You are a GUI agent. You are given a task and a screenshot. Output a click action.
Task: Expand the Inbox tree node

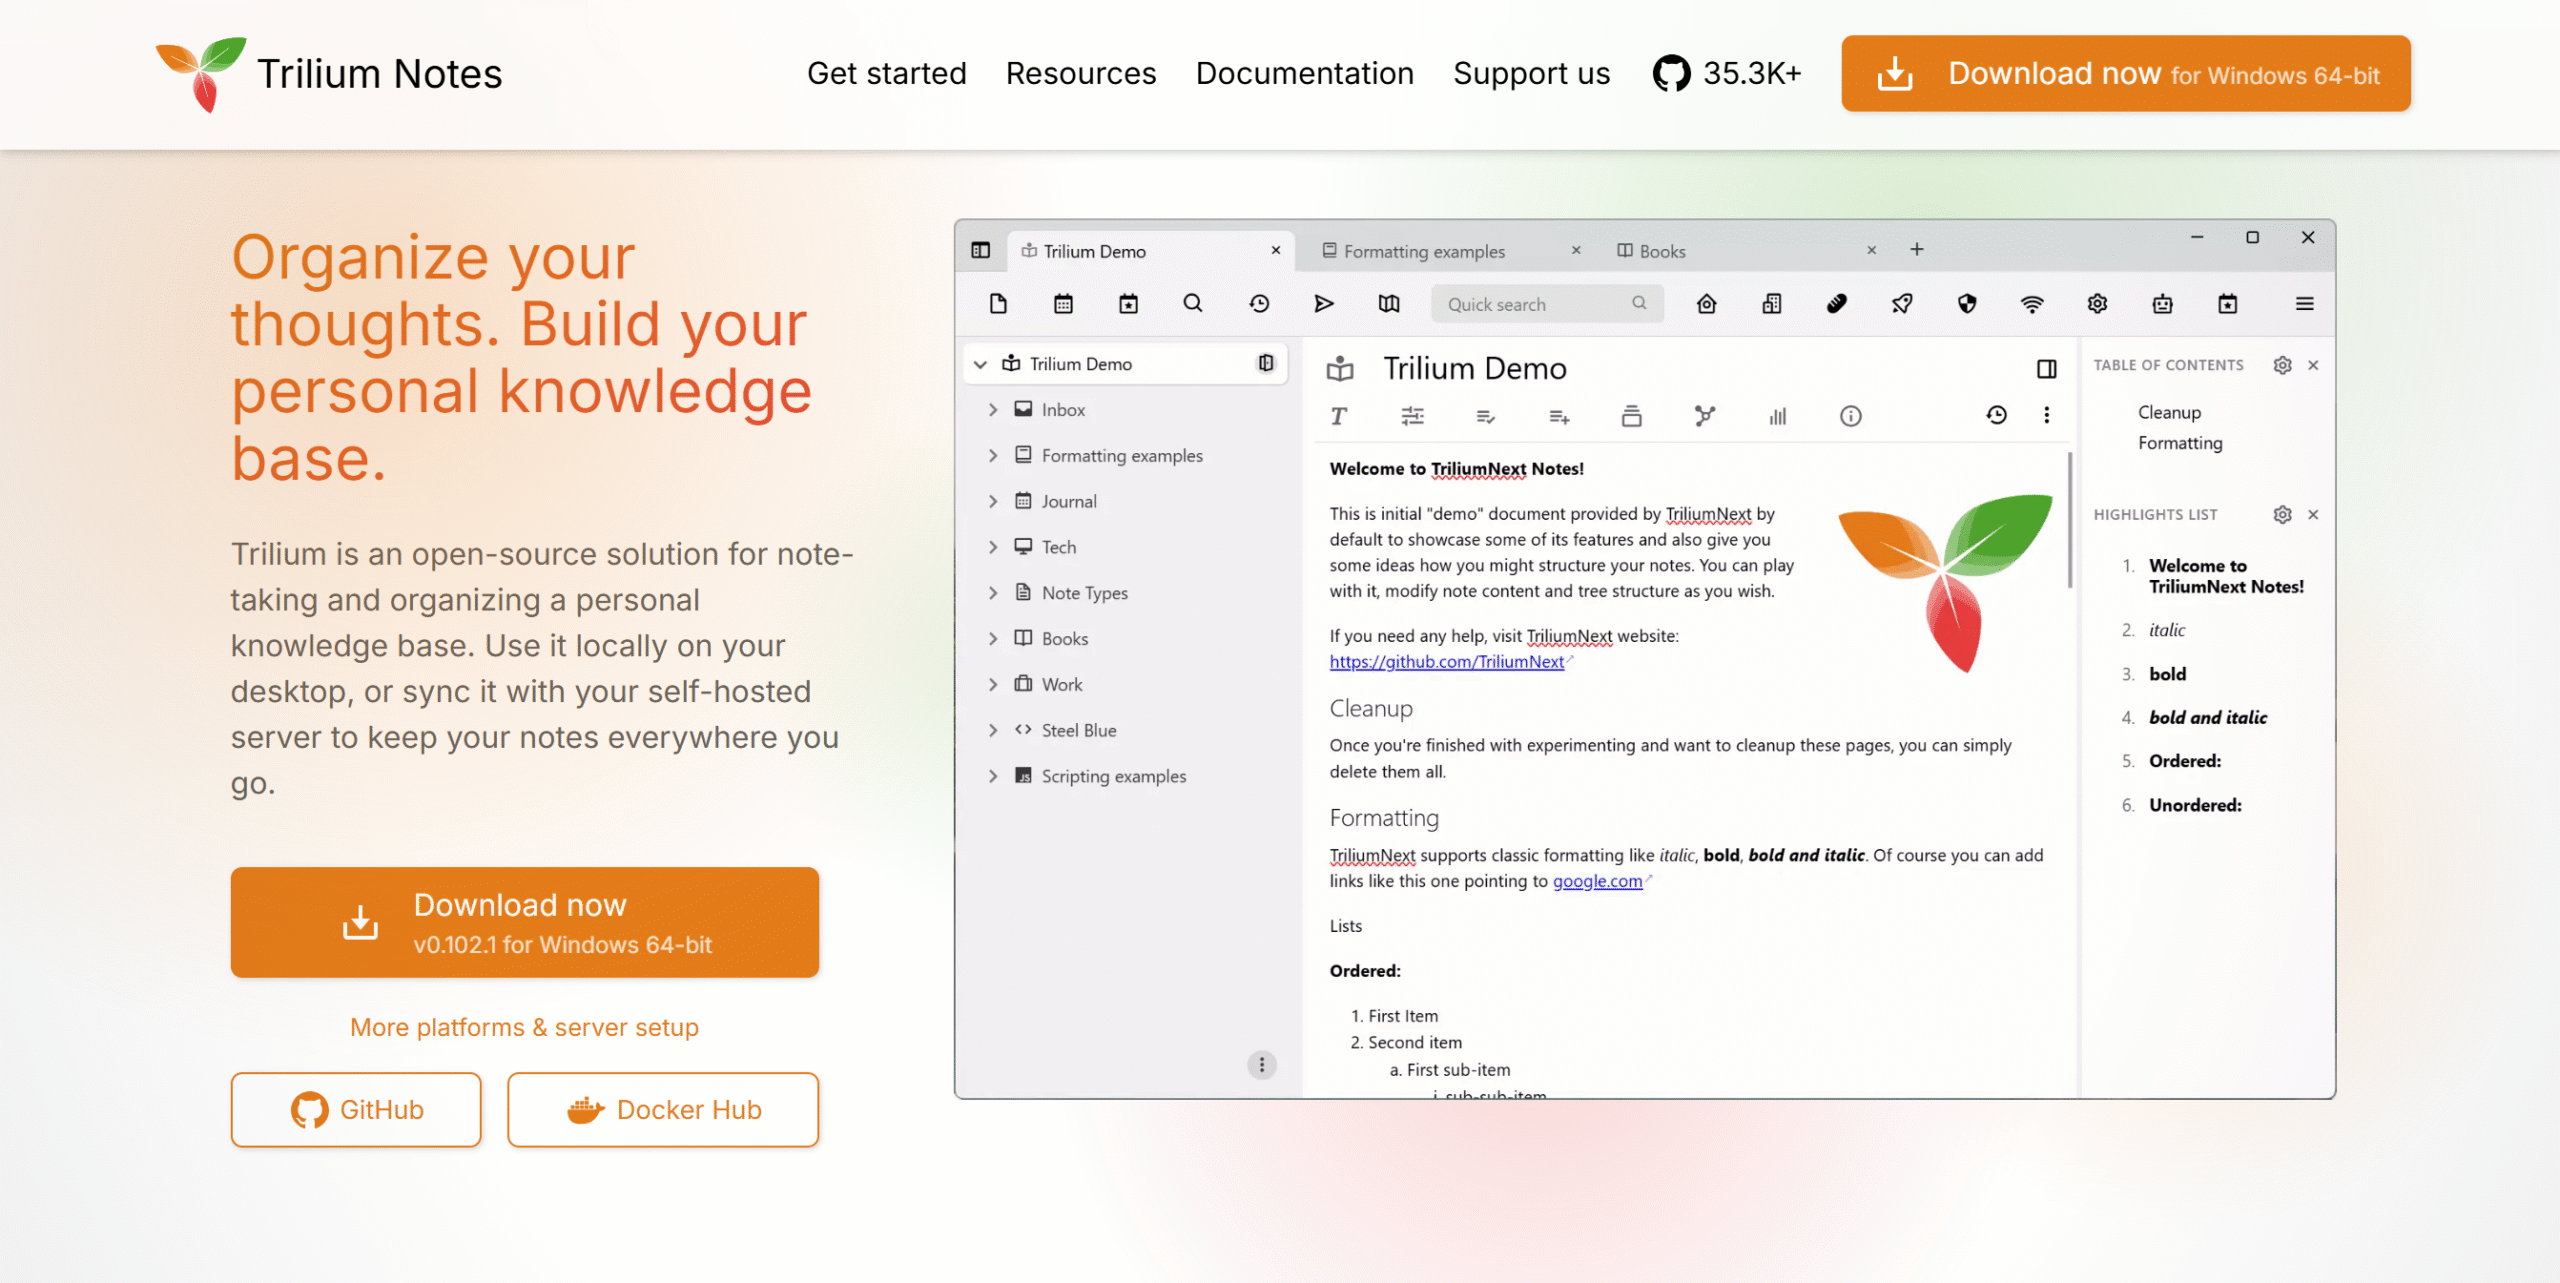993,410
